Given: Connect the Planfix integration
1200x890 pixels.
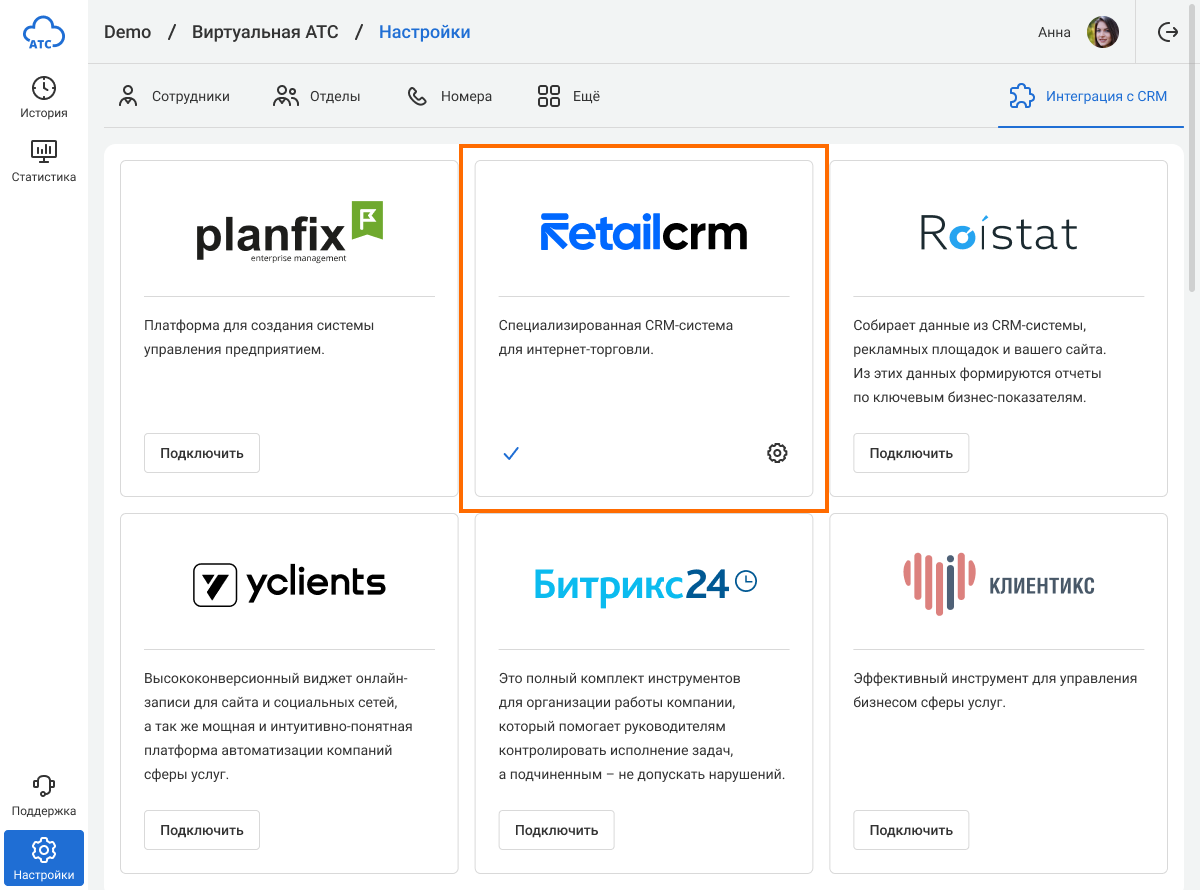Looking at the screenshot, I should click(x=202, y=453).
